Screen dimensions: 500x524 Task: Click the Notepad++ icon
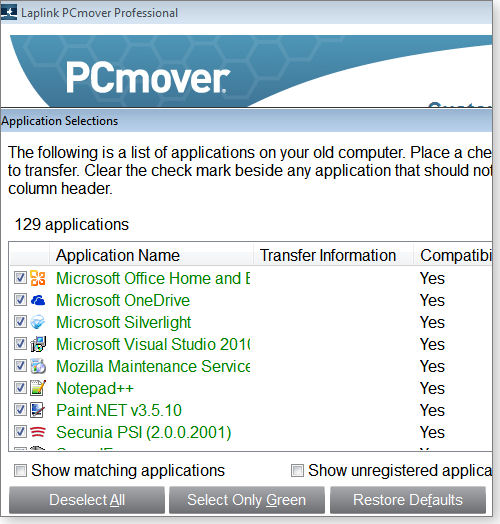[38, 388]
